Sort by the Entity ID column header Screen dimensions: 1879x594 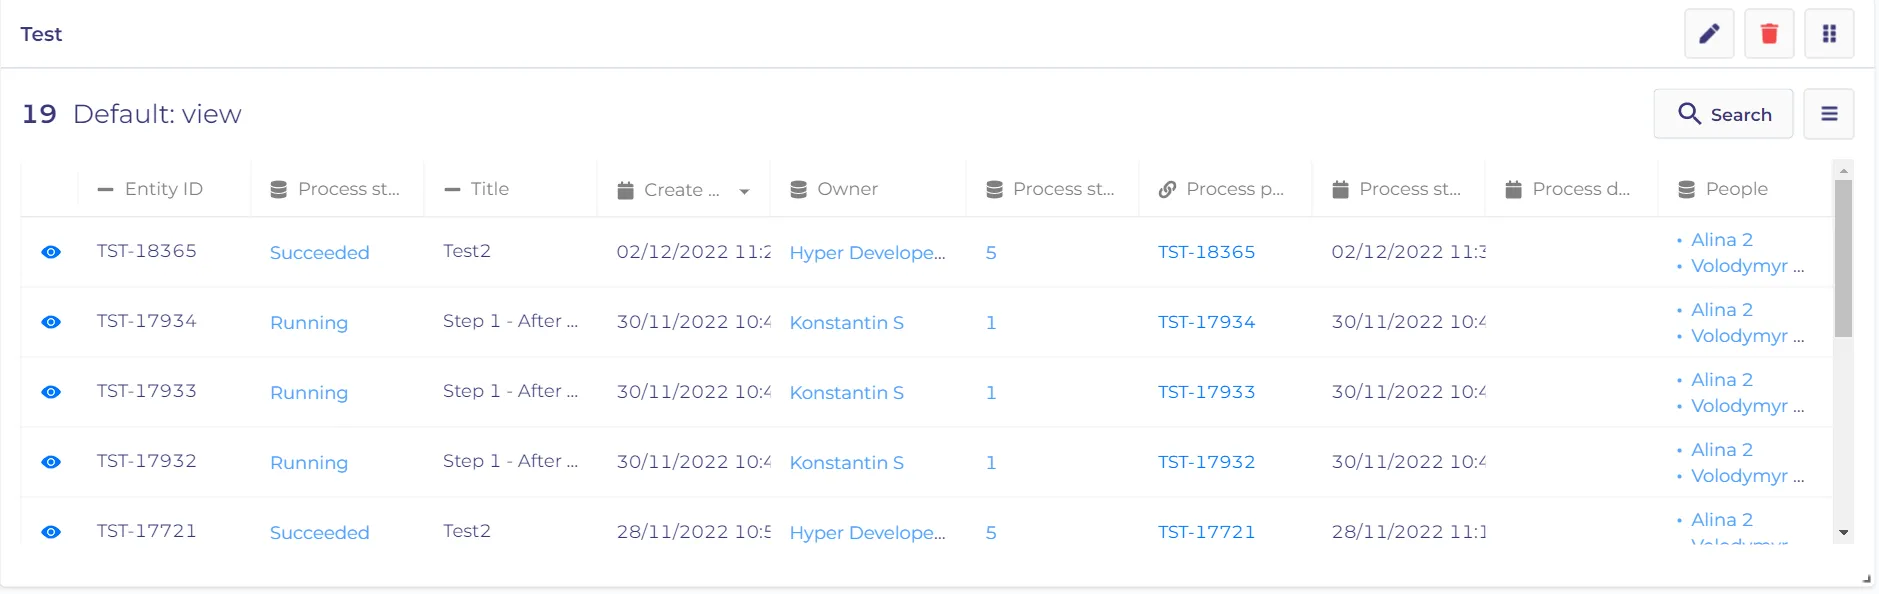tap(164, 189)
